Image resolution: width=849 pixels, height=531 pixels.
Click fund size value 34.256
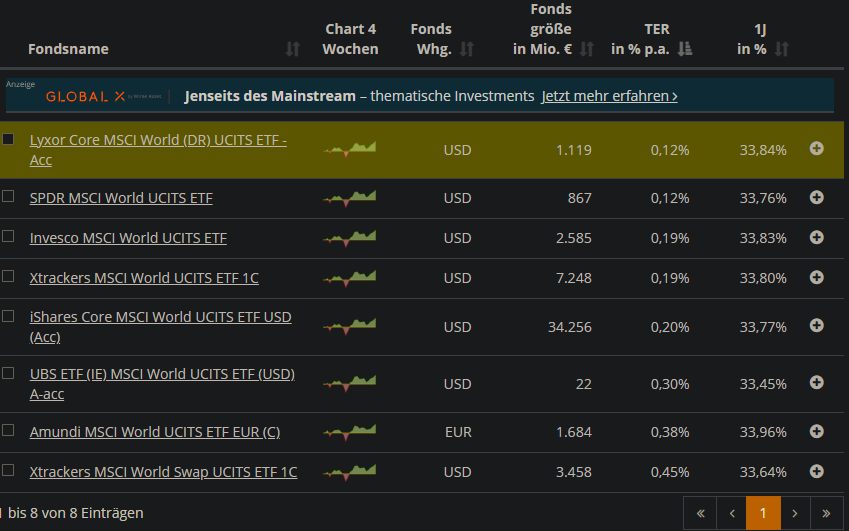point(570,327)
